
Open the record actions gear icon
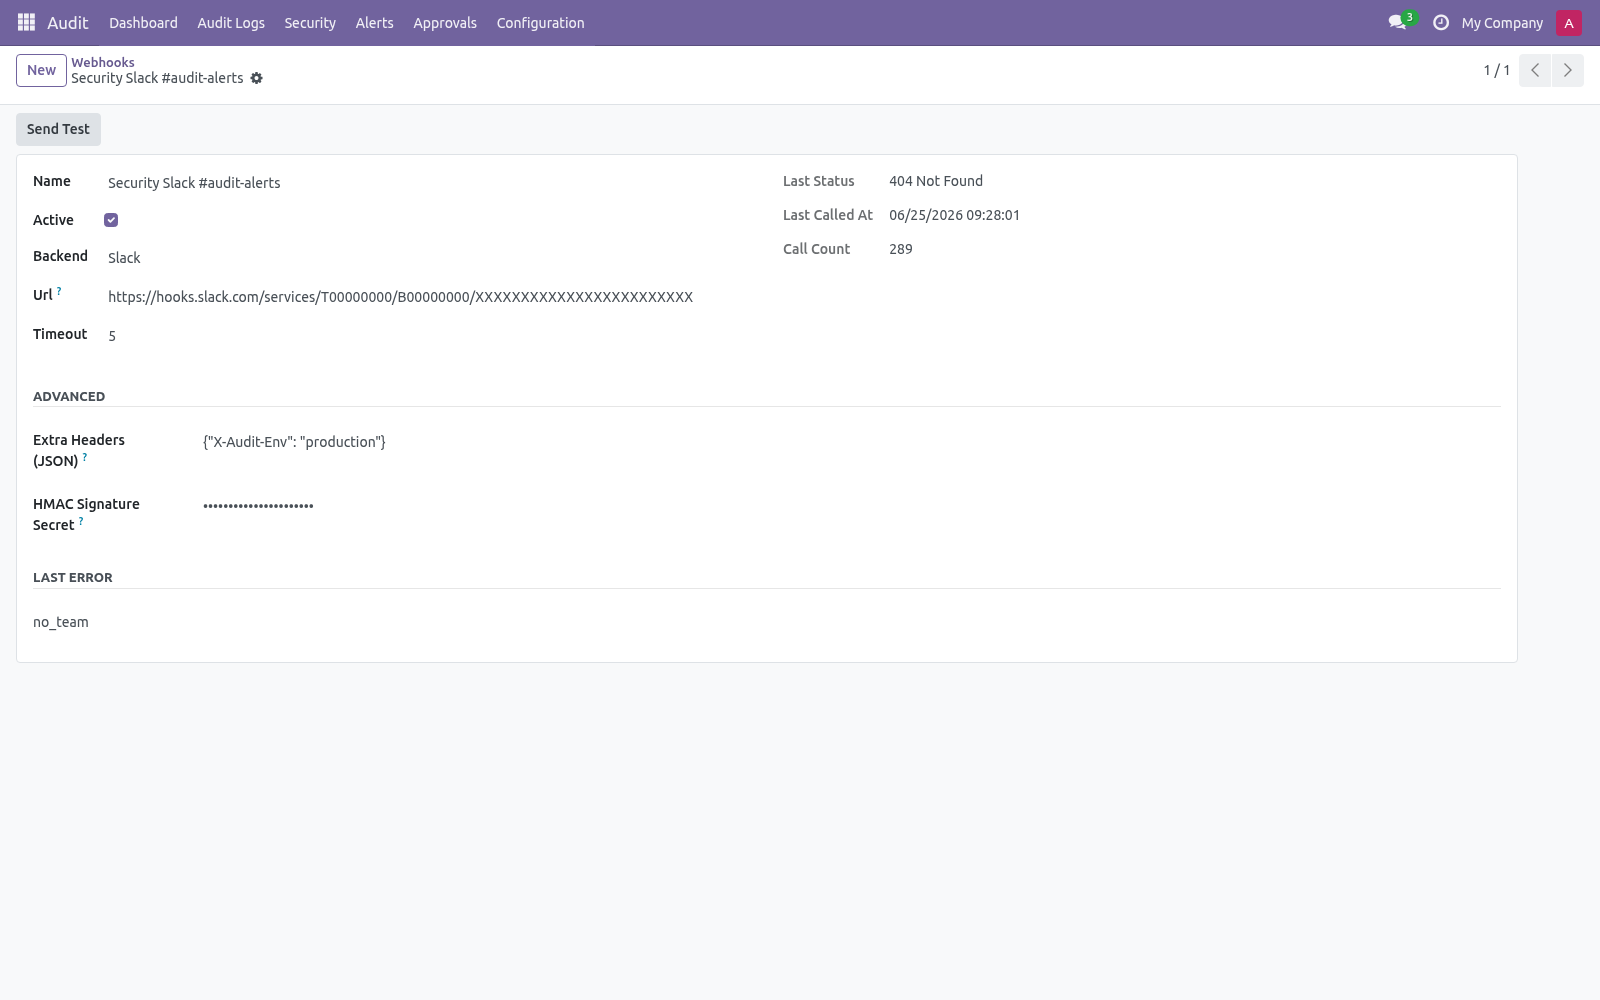point(257,78)
